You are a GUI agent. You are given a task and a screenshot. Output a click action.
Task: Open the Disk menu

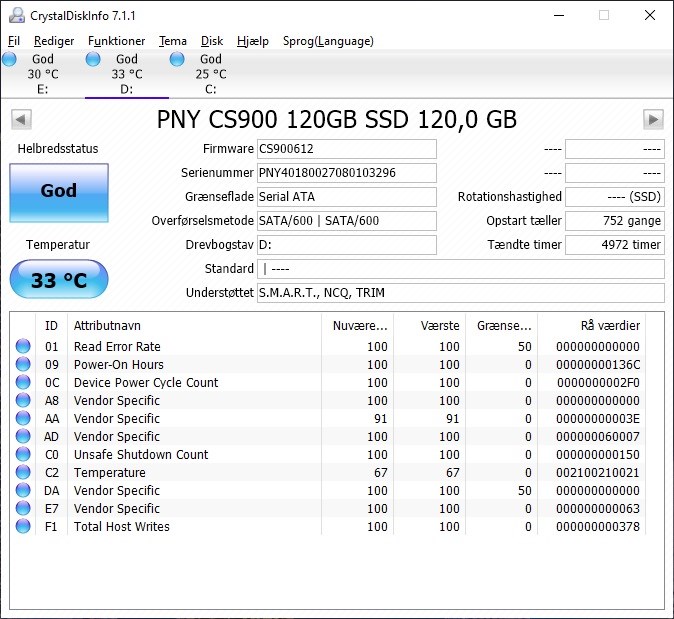point(212,41)
